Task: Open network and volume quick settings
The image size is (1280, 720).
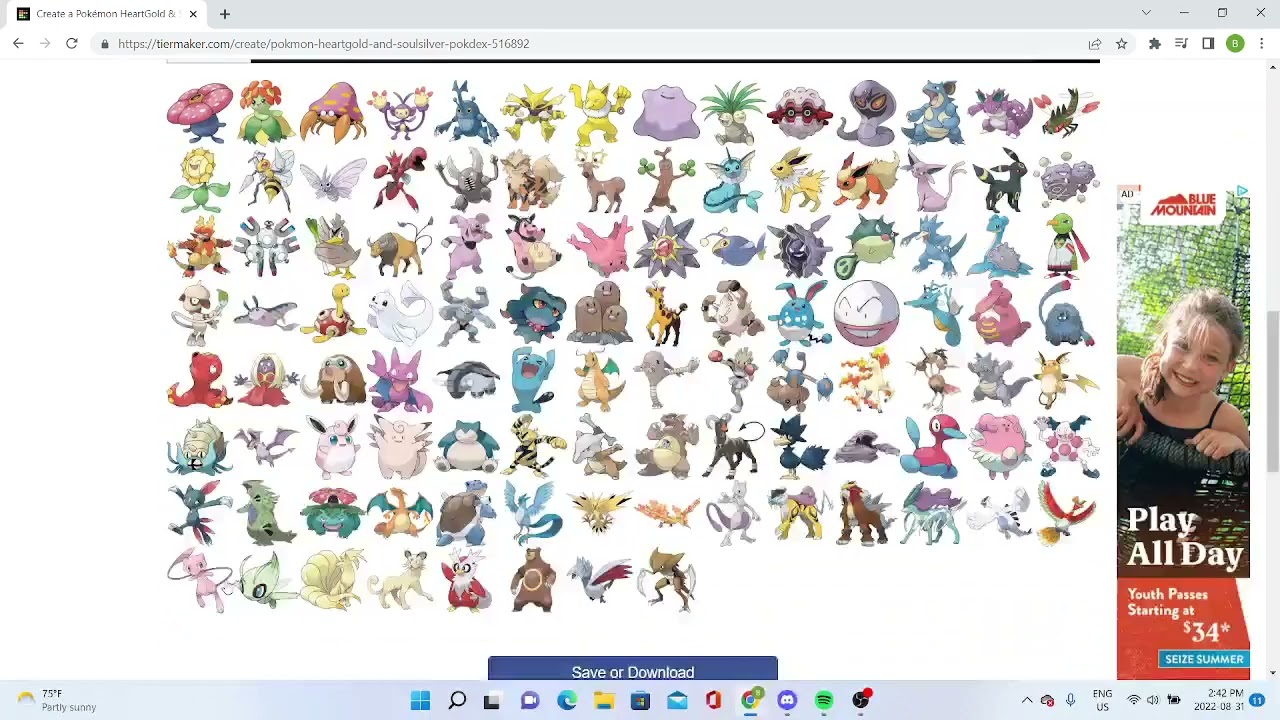Action: [1153, 700]
